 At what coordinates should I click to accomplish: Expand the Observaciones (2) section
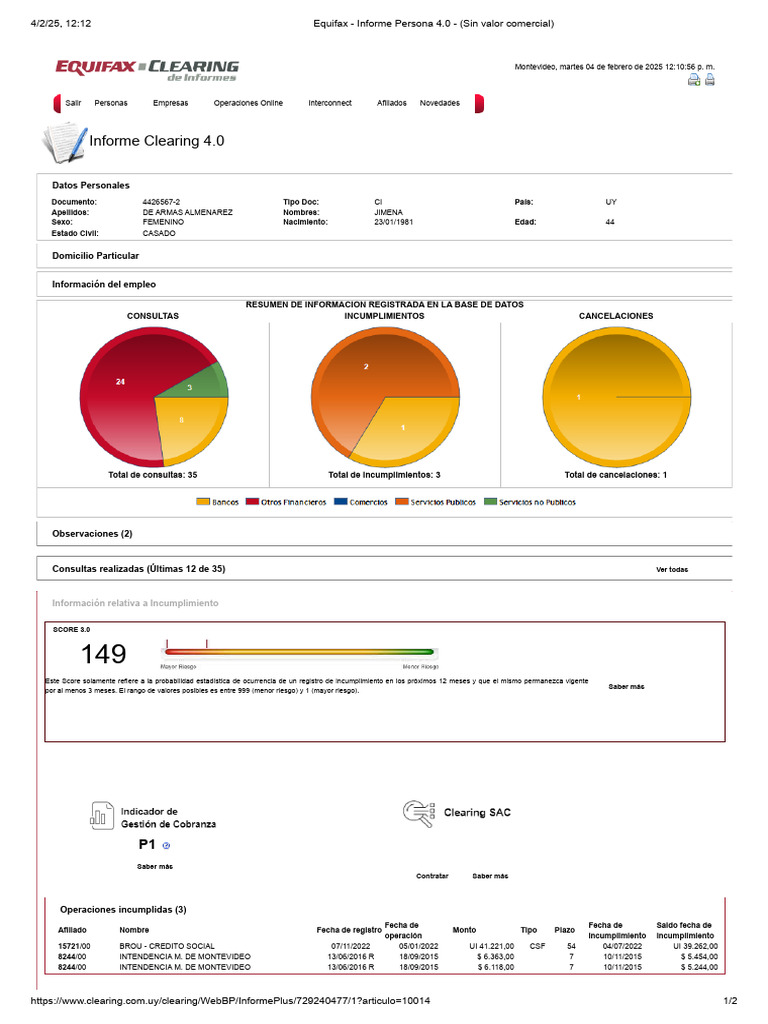[384, 534]
